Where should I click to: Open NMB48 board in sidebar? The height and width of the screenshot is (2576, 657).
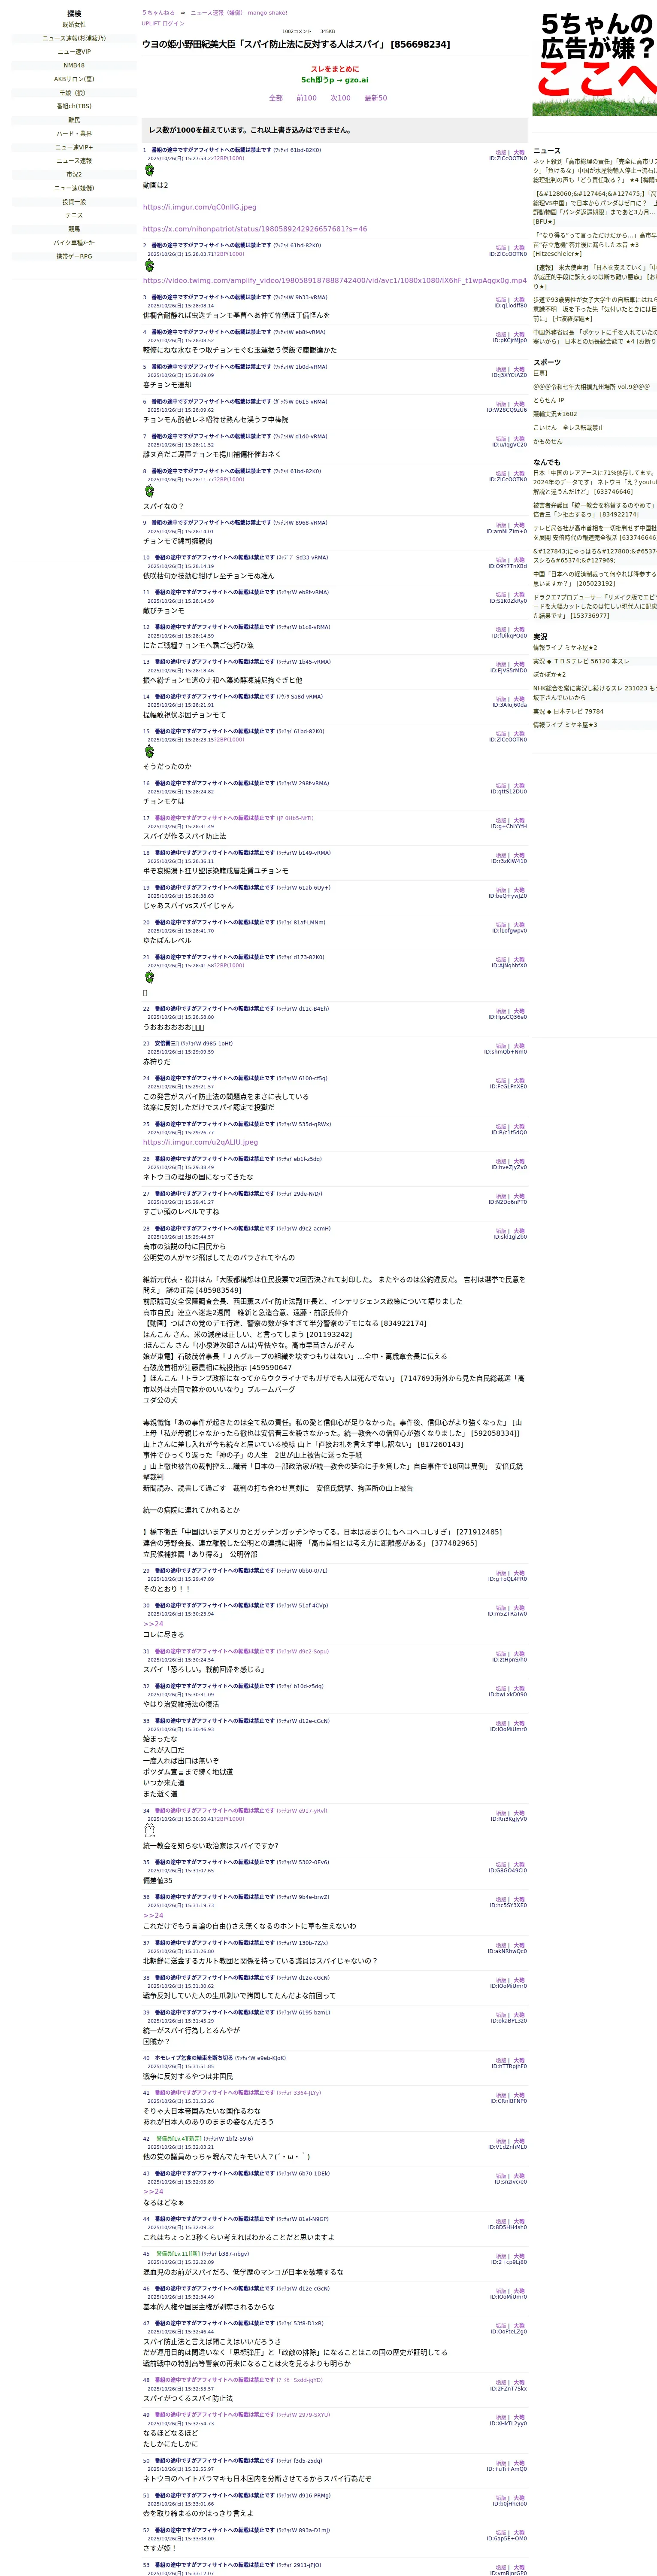tap(74, 65)
